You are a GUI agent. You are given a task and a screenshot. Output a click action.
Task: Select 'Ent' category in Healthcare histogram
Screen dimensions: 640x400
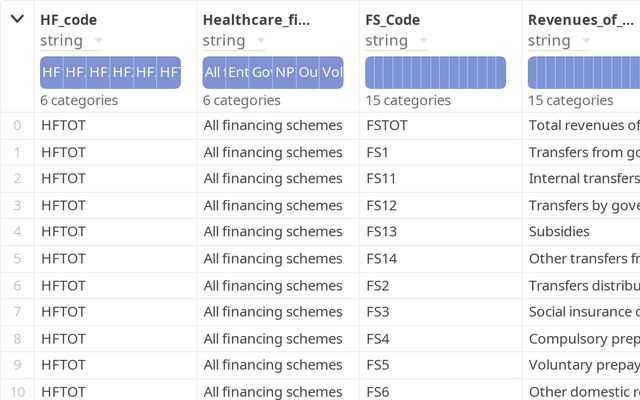(237, 72)
